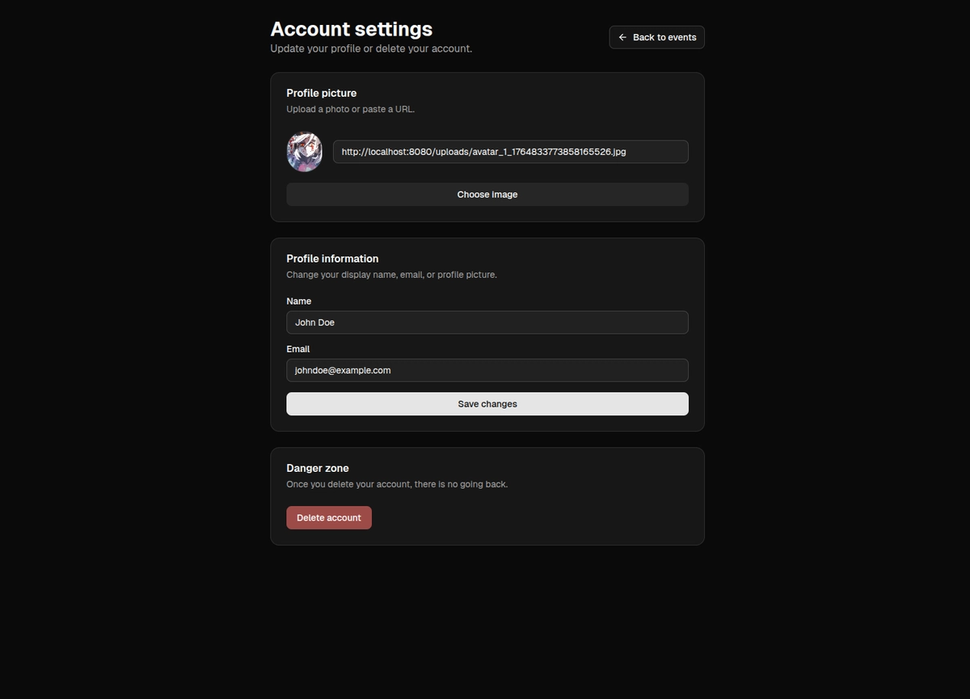Click the Profile picture section title
970x699 pixels.
pos(321,93)
